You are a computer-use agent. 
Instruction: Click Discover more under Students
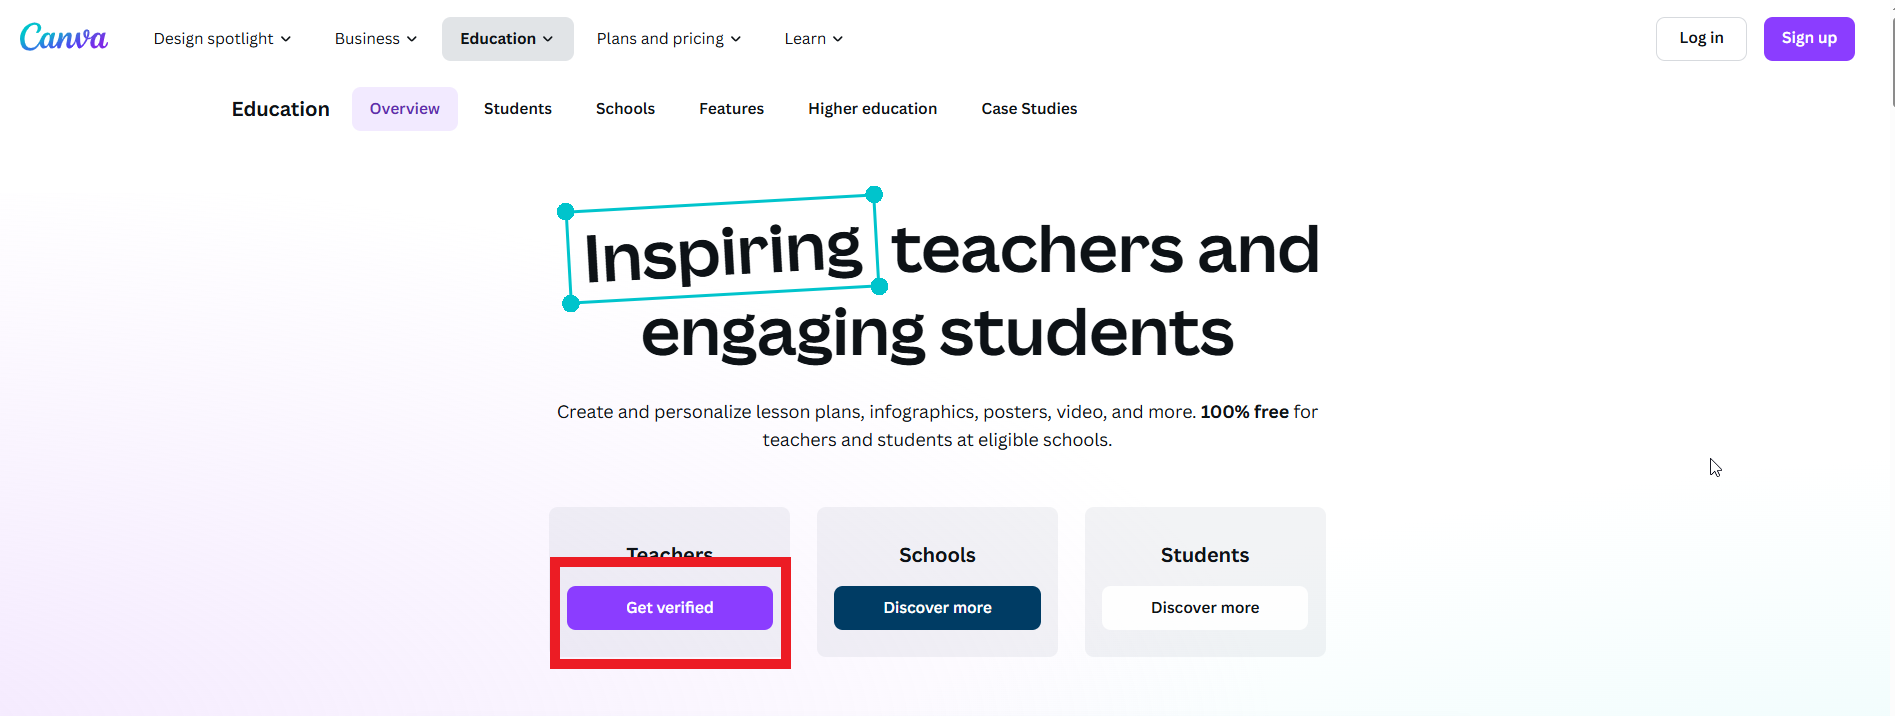(1204, 608)
